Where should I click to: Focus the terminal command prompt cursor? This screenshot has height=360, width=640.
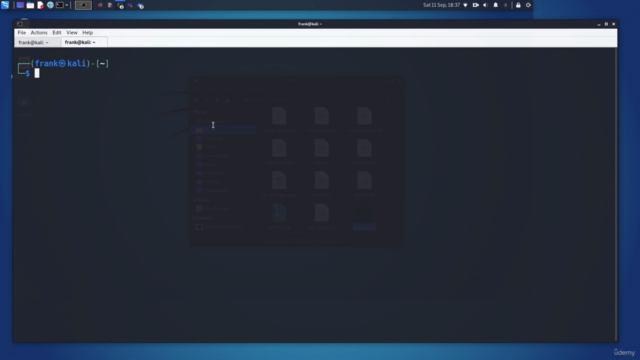pos(37,73)
